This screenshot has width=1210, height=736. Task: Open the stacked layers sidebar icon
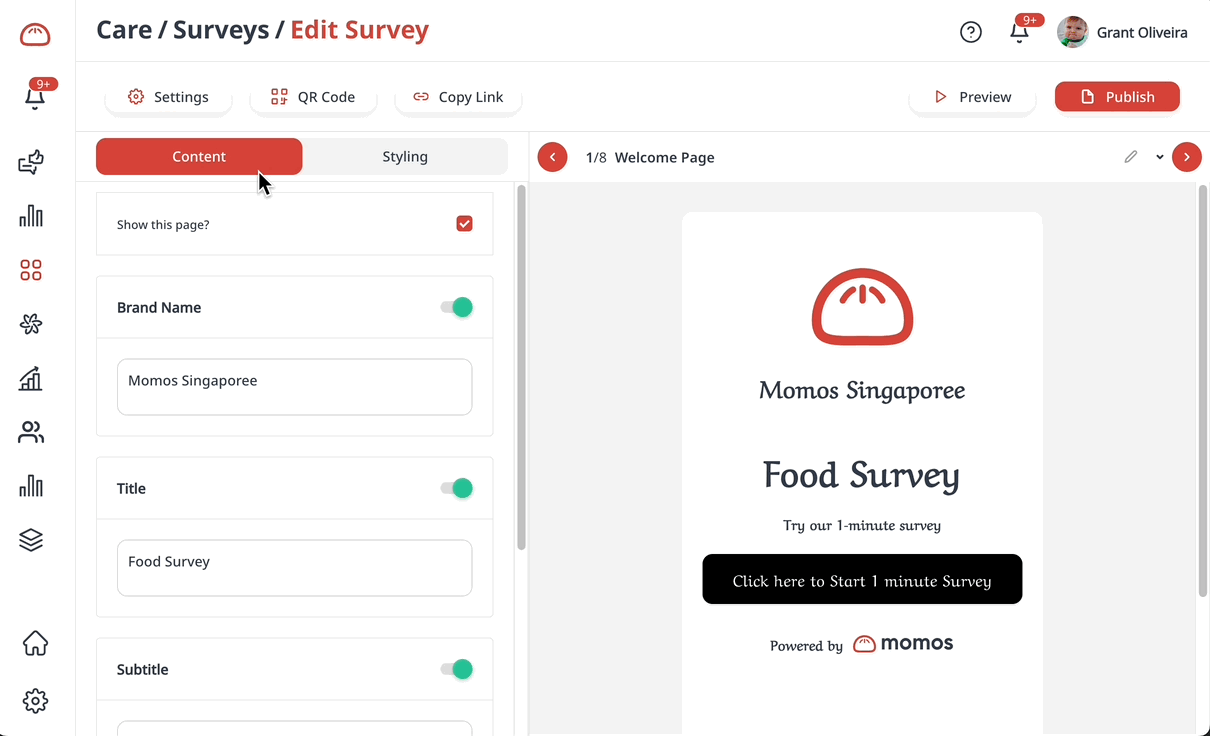[31, 540]
